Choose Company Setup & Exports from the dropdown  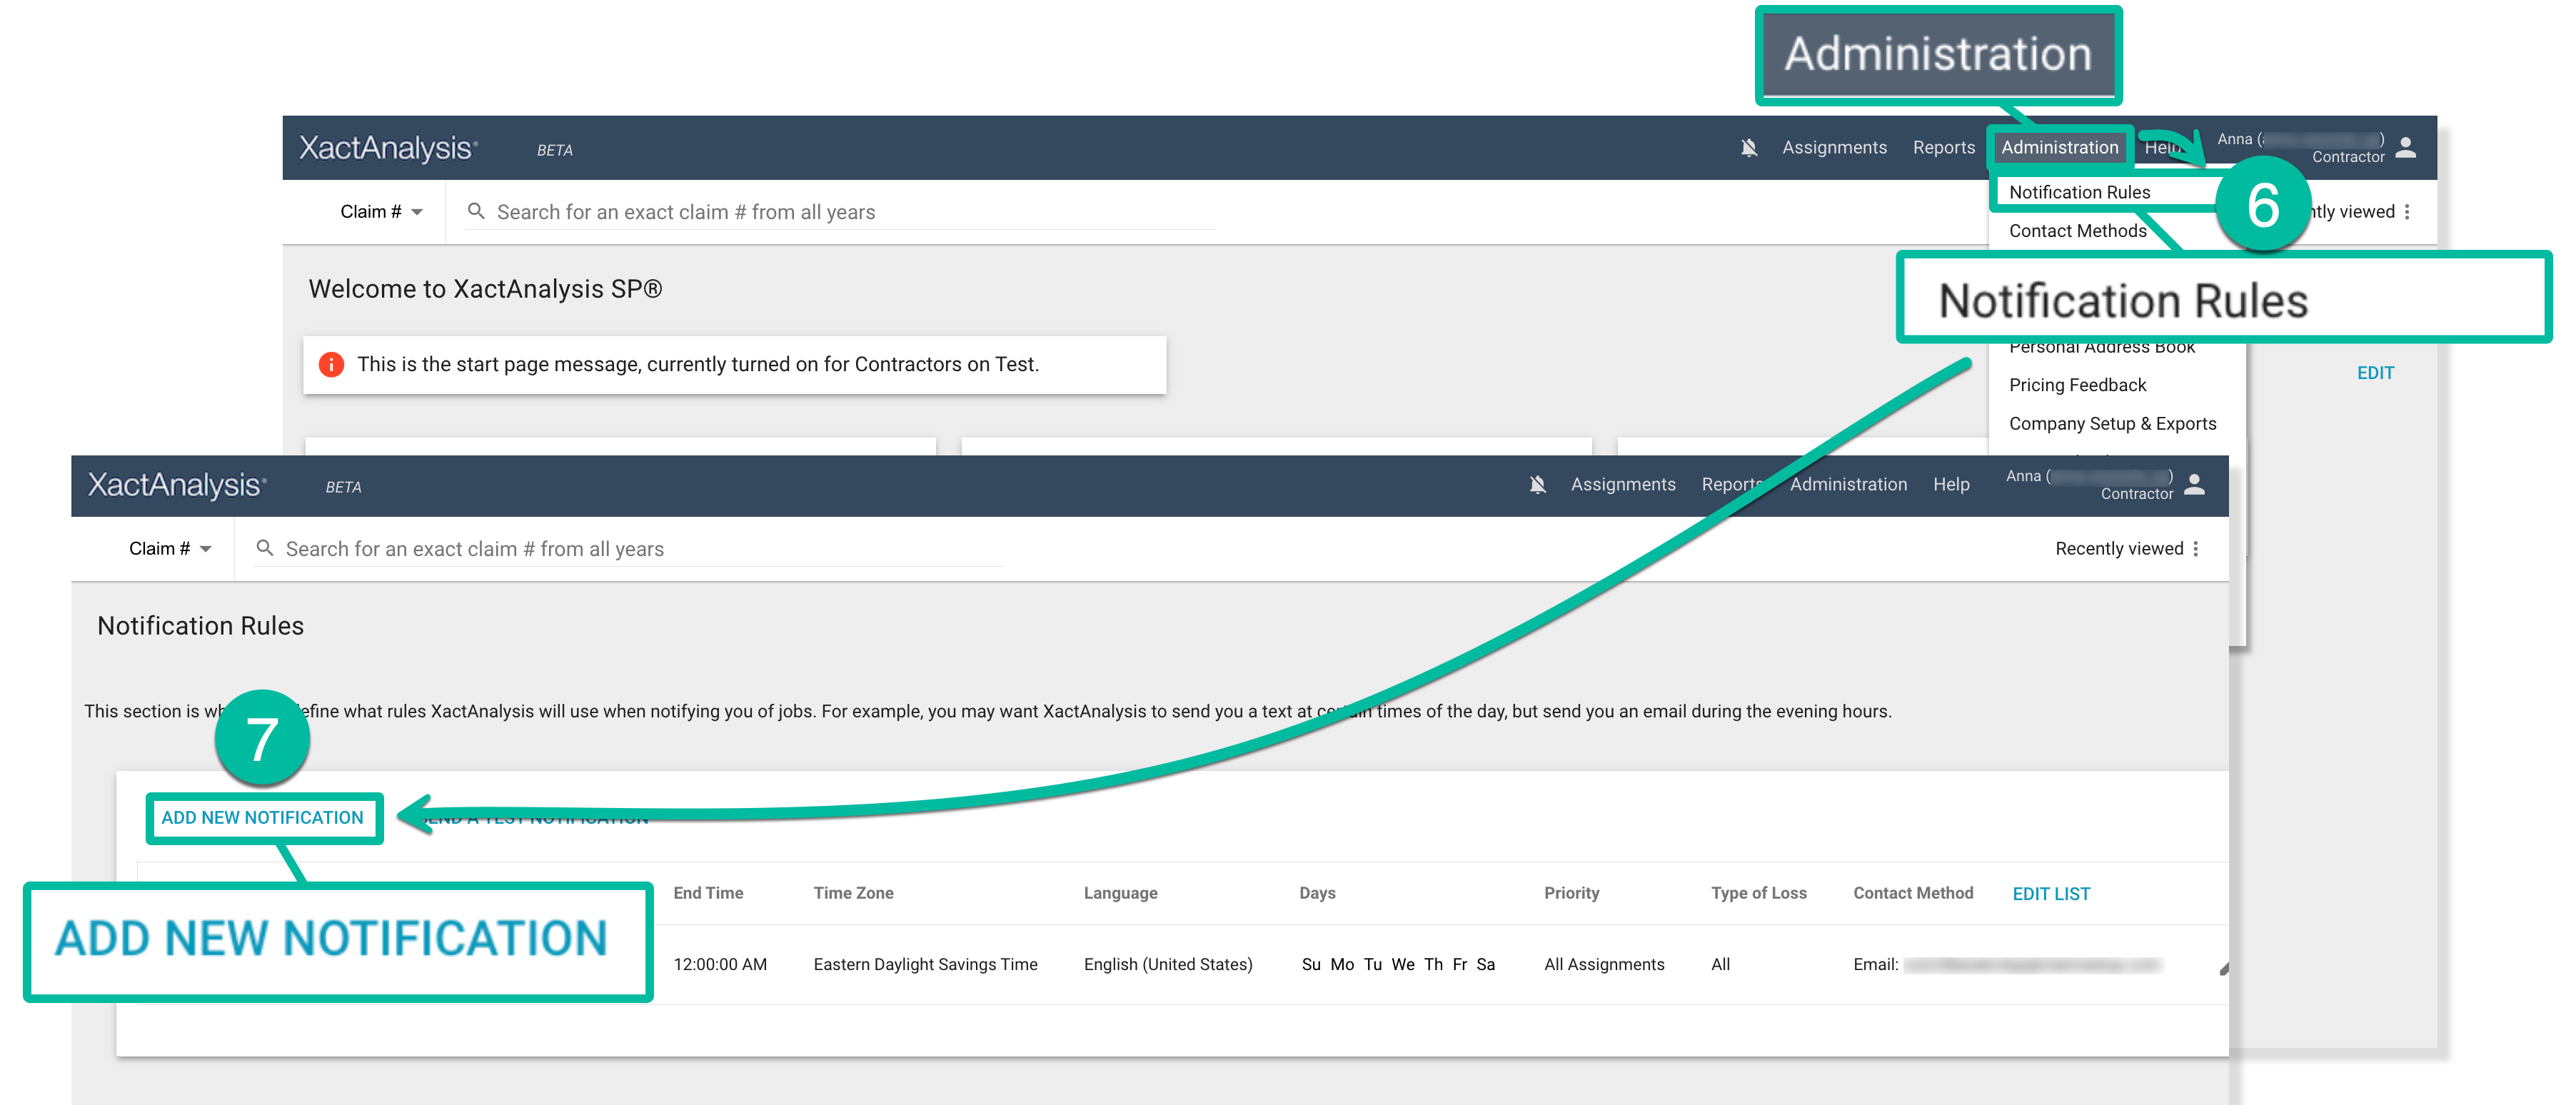pos(2112,424)
